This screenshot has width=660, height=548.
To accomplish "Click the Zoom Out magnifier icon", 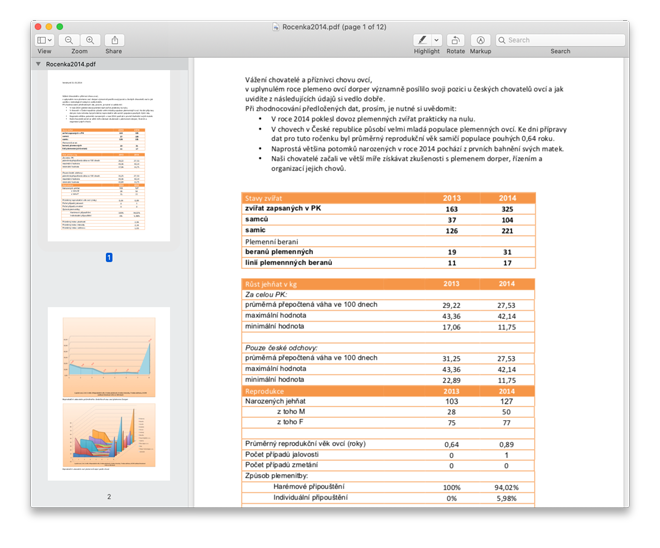I will (x=69, y=39).
